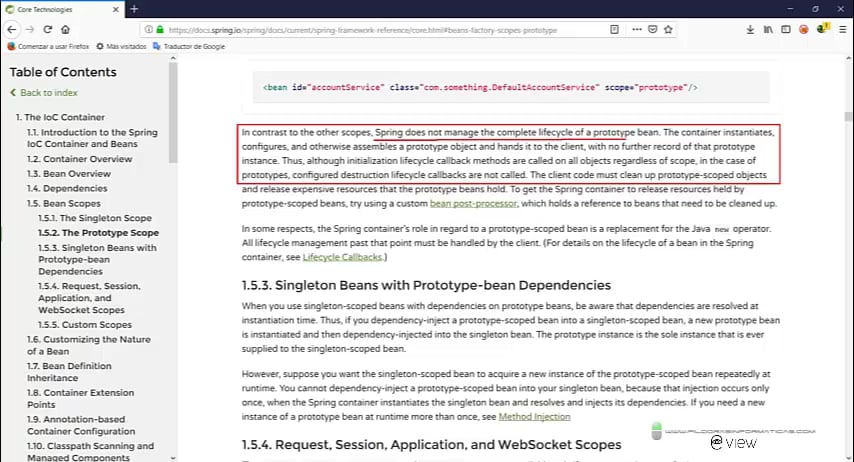854x462 pixels.
Task: Save page to Pocket
Action: pos(652,29)
